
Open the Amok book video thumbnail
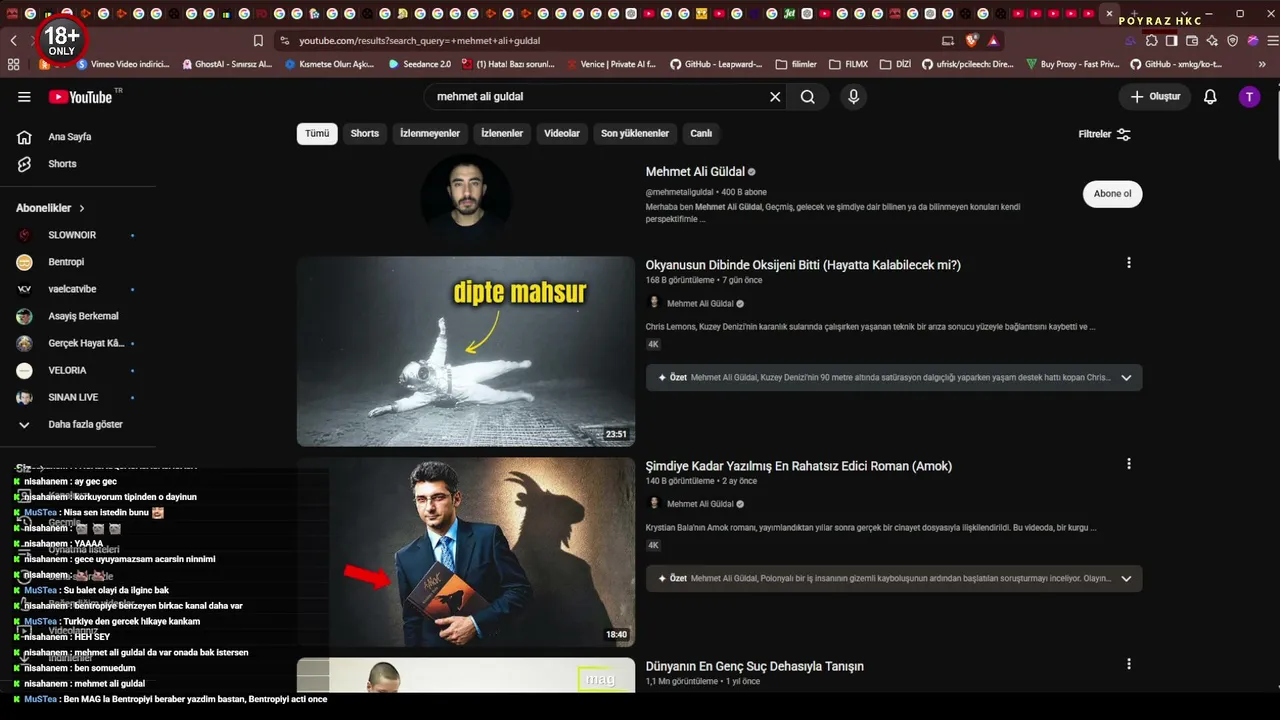pos(466,552)
